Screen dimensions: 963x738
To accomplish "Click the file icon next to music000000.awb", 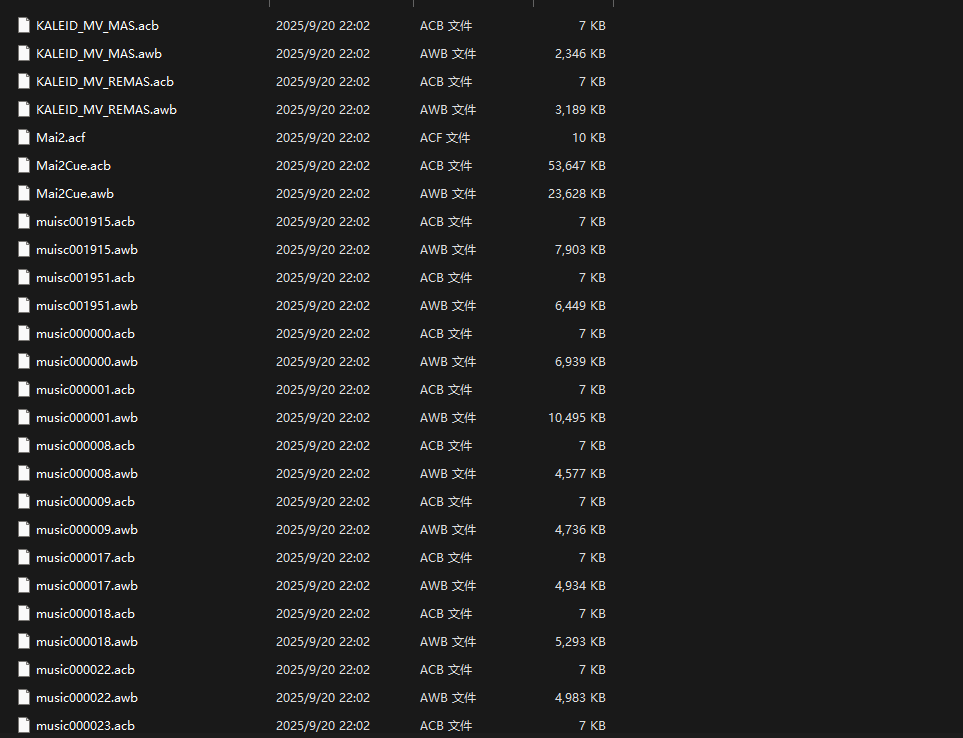I will coord(23,361).
